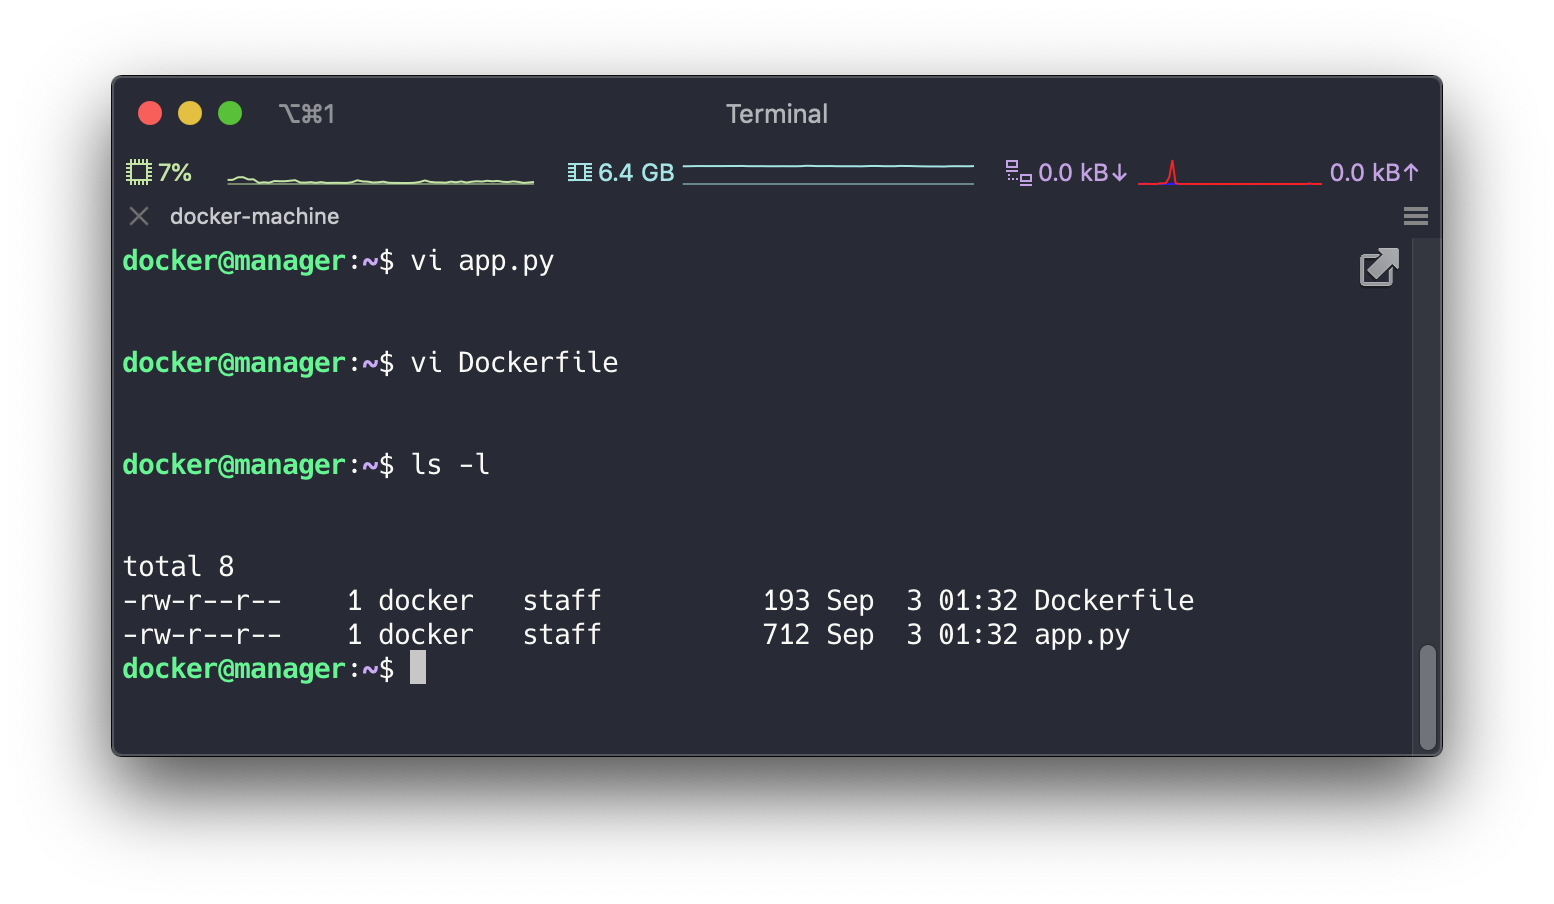
Task: Click the memory usage icon
Action: coord(580,172)
